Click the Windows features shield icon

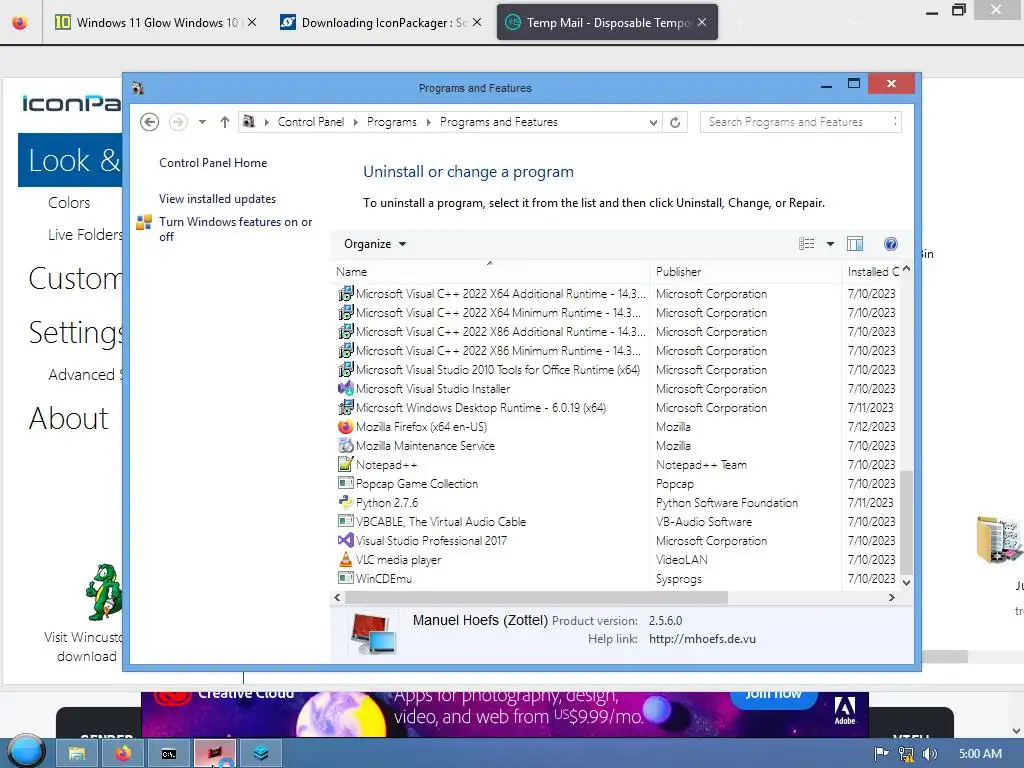click(x=144, y=223)
